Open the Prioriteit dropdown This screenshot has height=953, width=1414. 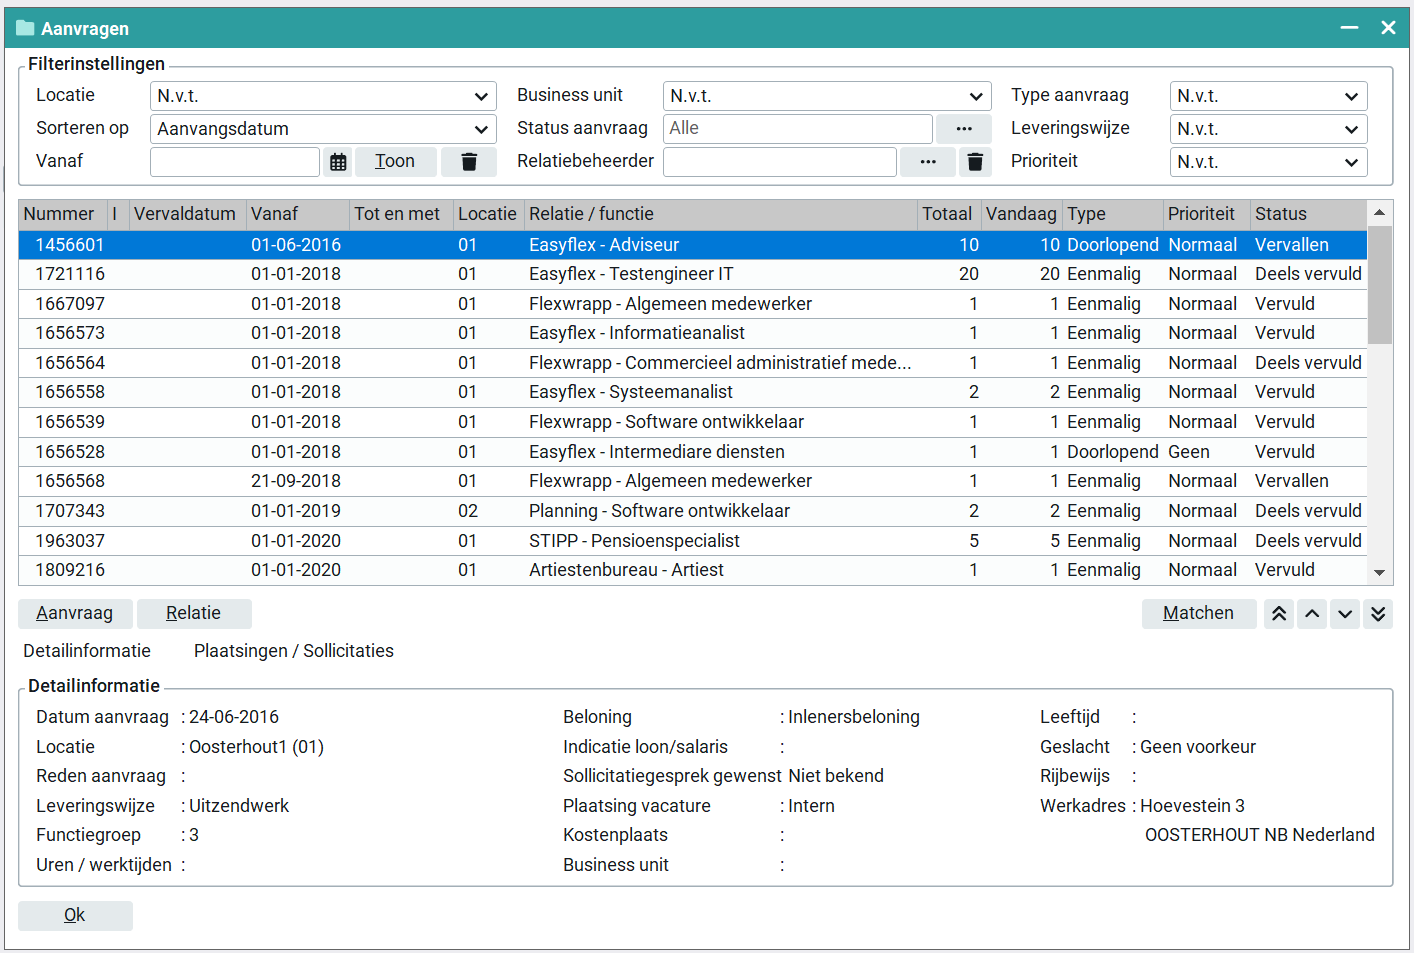tap(1268, 162)
